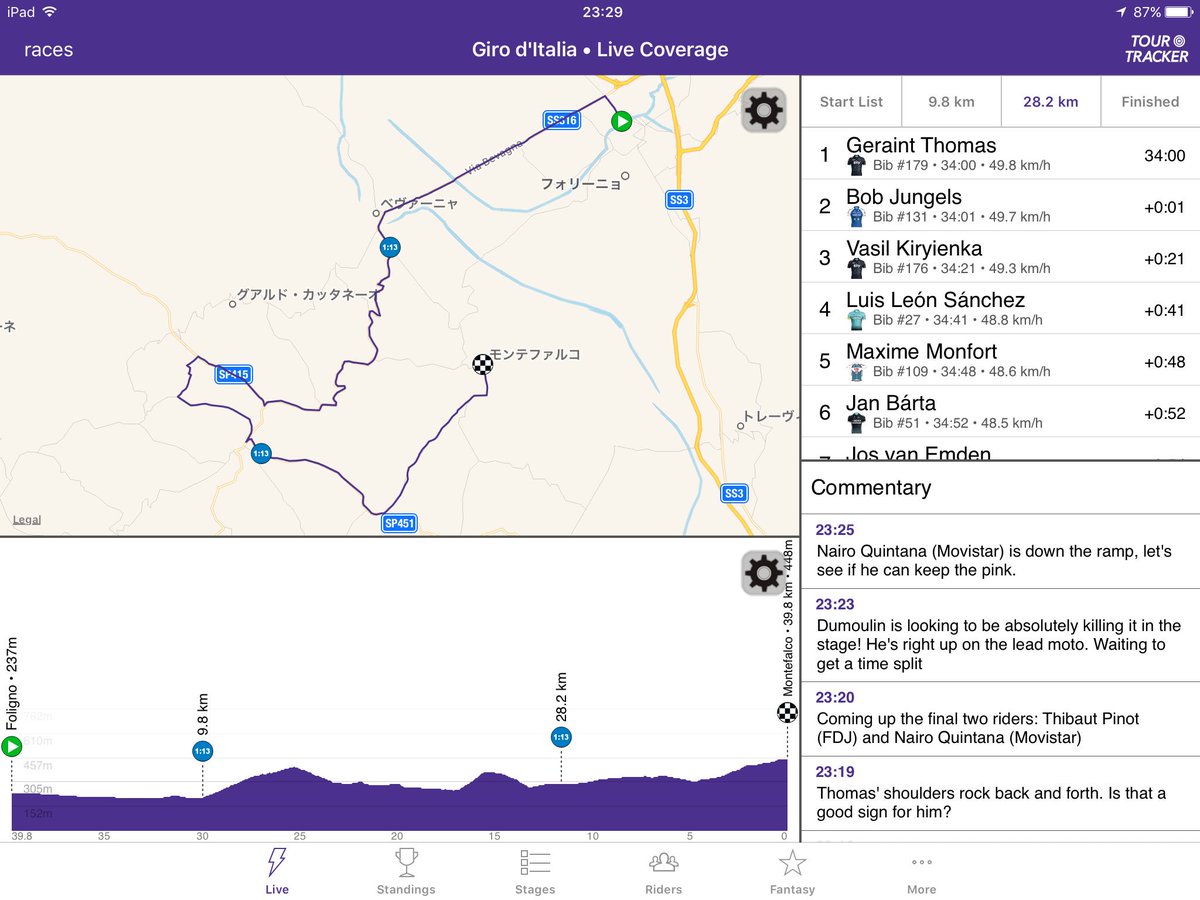Tap Geraint Thomas team jersey icon
This screenshot has height=900, width=1200.
(856, 165)
